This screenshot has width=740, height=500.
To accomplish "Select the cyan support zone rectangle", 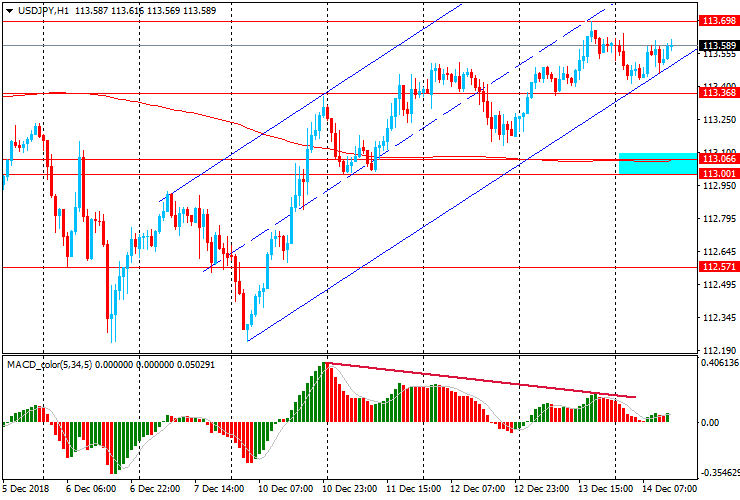I will pyautogui.click(x=658, y=163).
